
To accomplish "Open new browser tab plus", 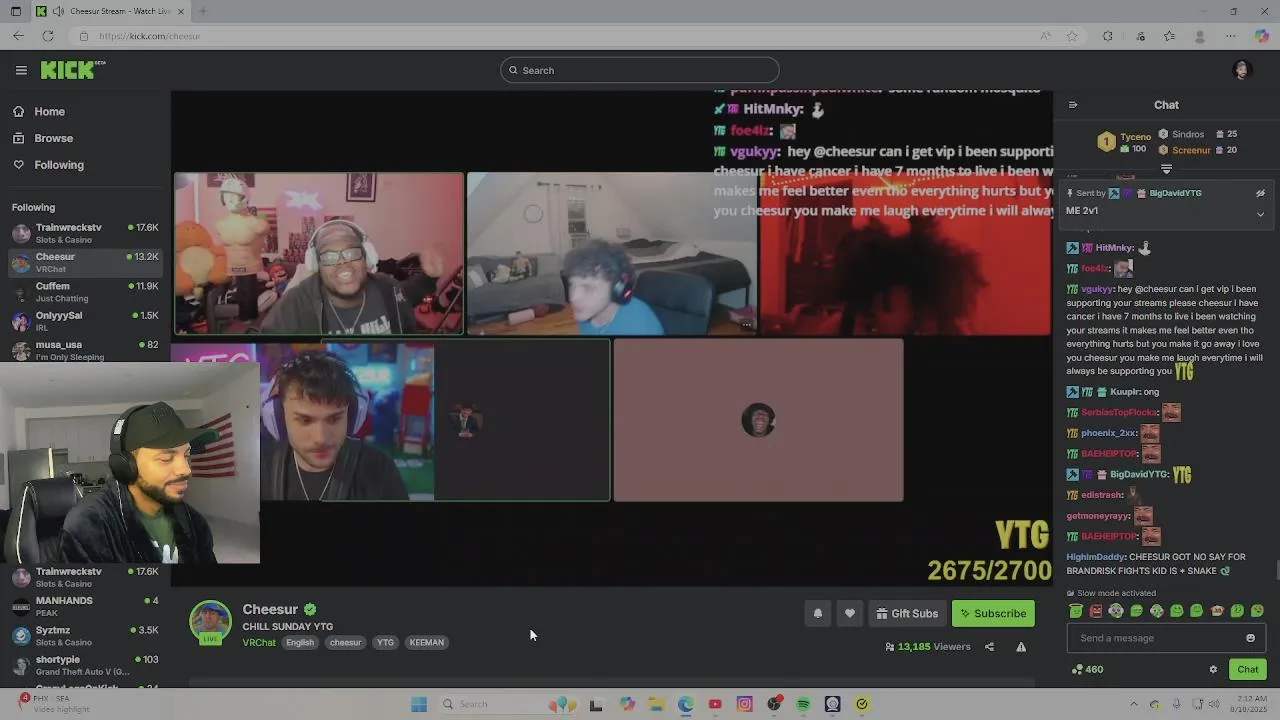I will (x=202, y=11).
